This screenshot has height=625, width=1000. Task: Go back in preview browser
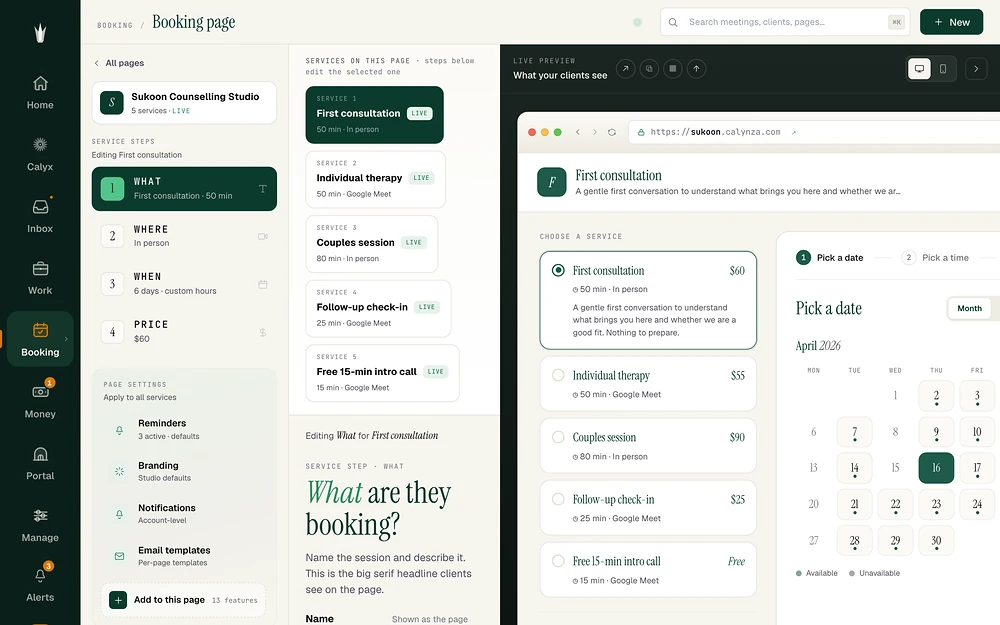coord(577,132)
